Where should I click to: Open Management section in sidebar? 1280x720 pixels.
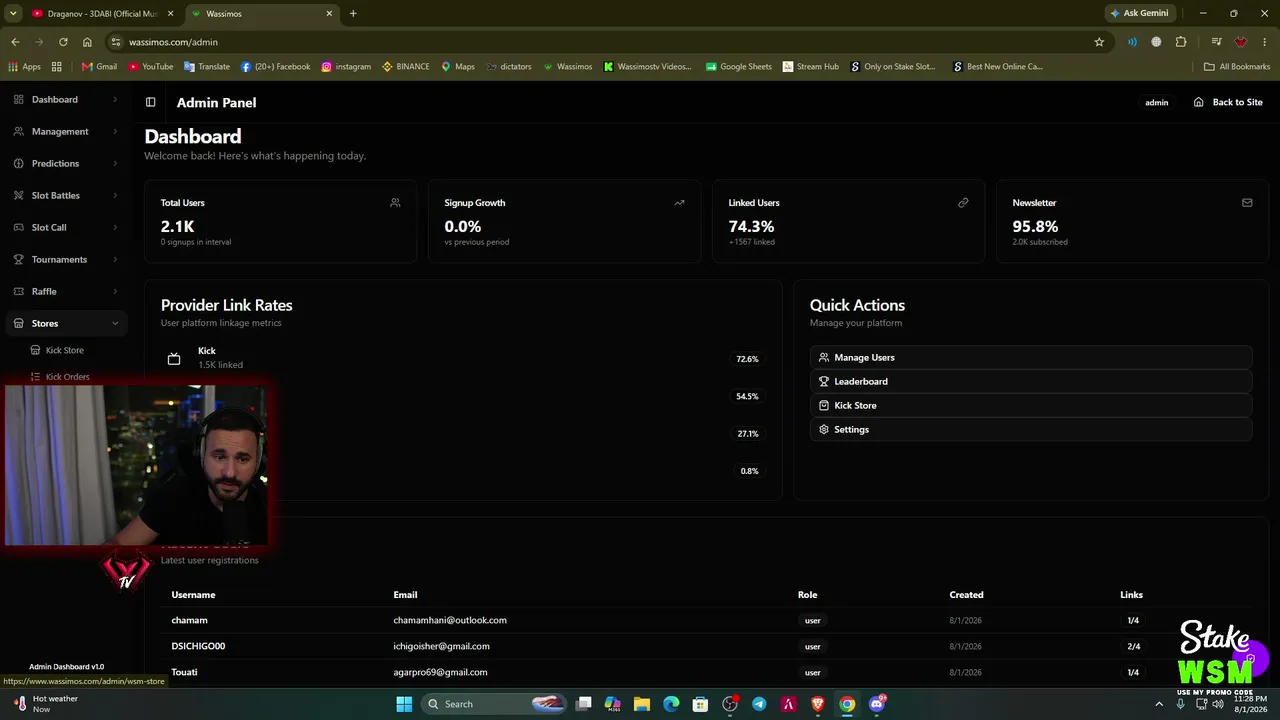pyautogui.click(x=60, y=132)
